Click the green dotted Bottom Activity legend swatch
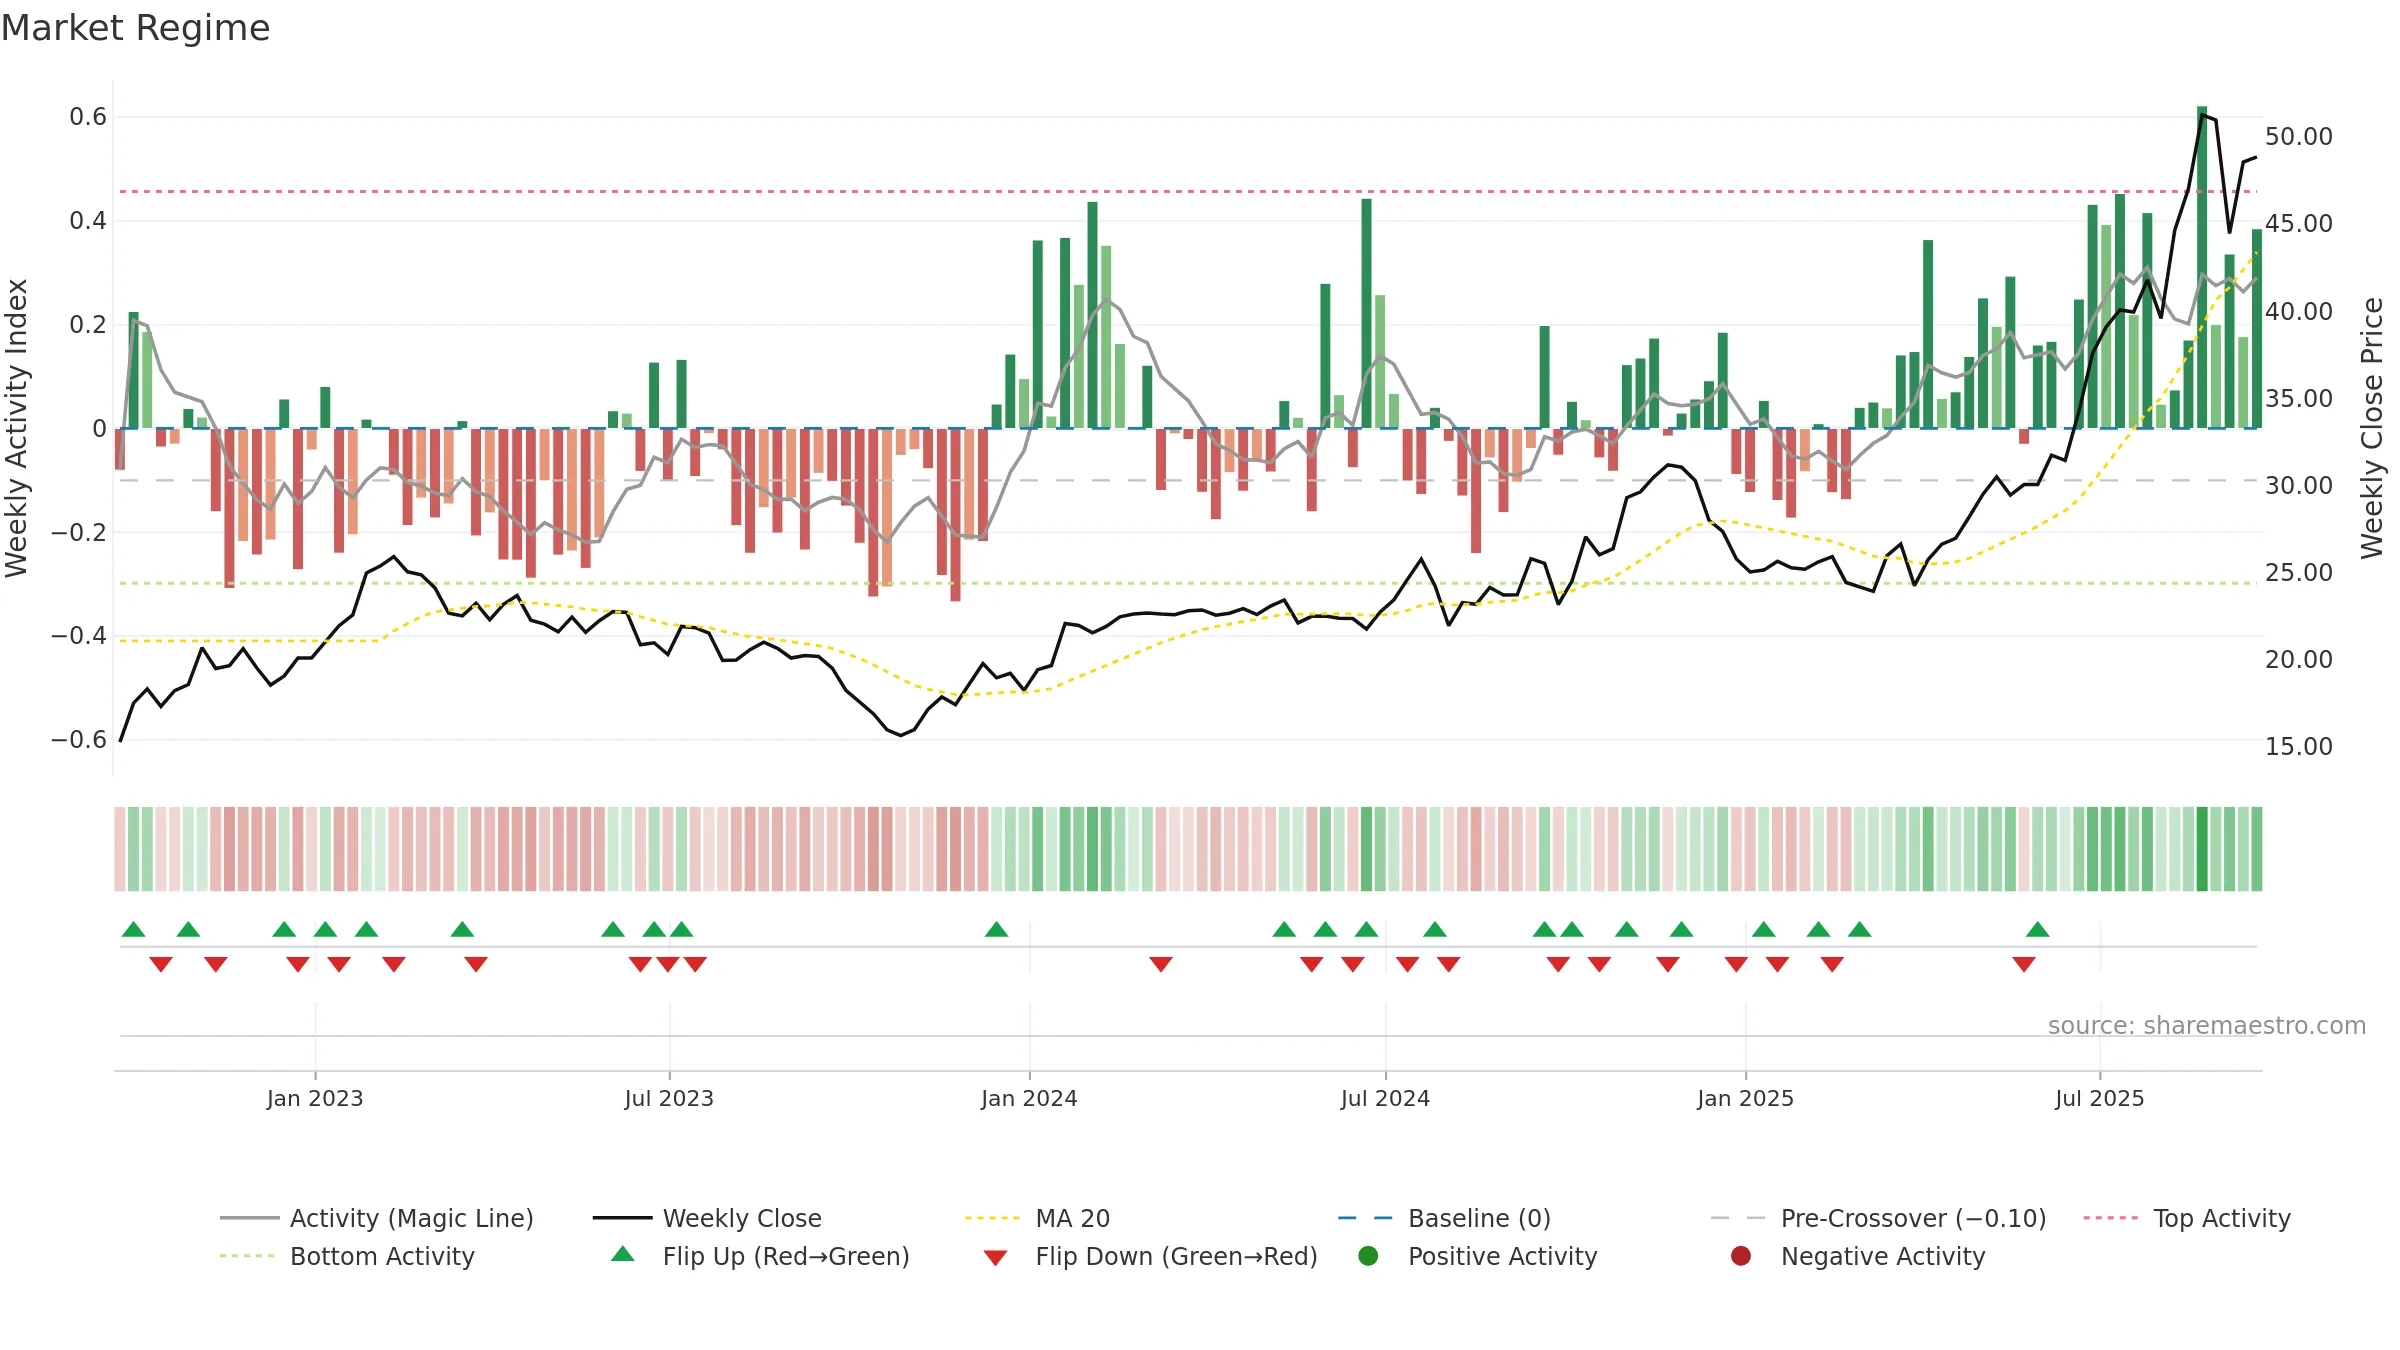This screenshot has height=1350, width=2400. 249,1256
